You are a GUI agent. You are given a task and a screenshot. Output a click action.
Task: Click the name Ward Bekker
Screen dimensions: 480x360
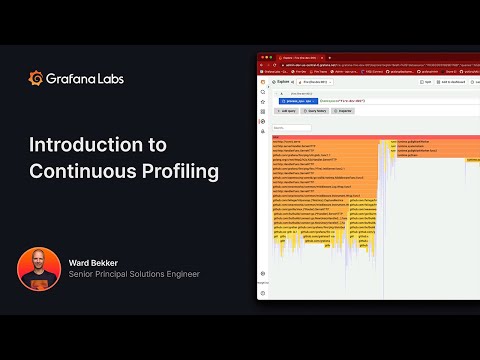[93, 263]
